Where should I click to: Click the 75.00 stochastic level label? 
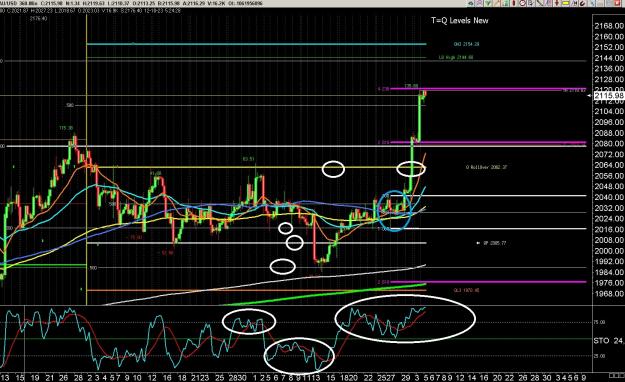599,322
